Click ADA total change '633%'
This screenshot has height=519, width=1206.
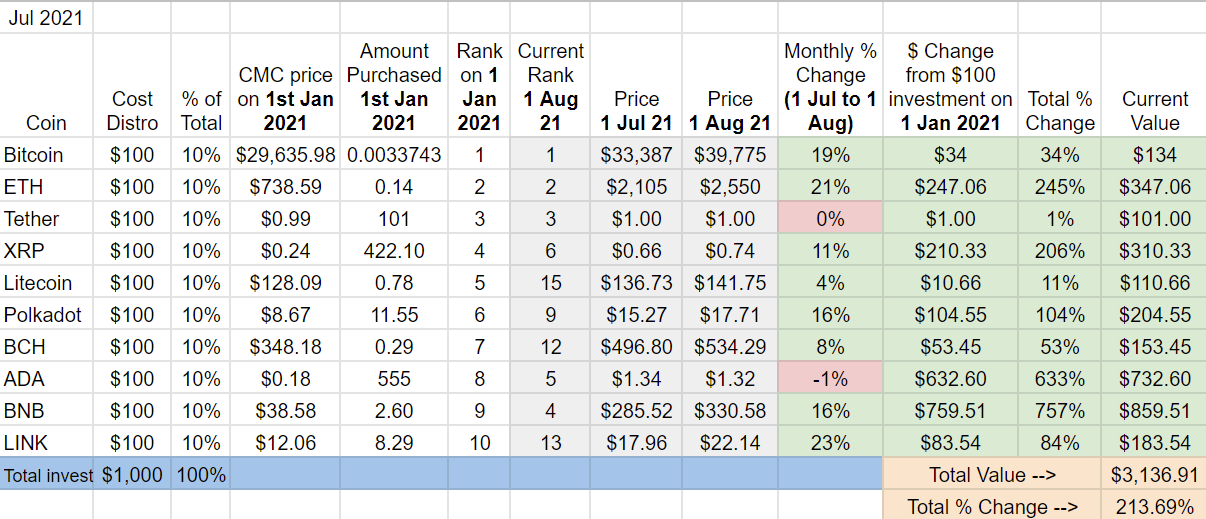[1059, 379]
